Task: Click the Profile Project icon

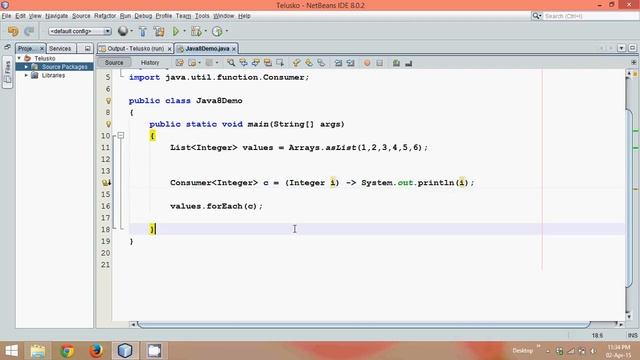Action: tap(218, 31)
